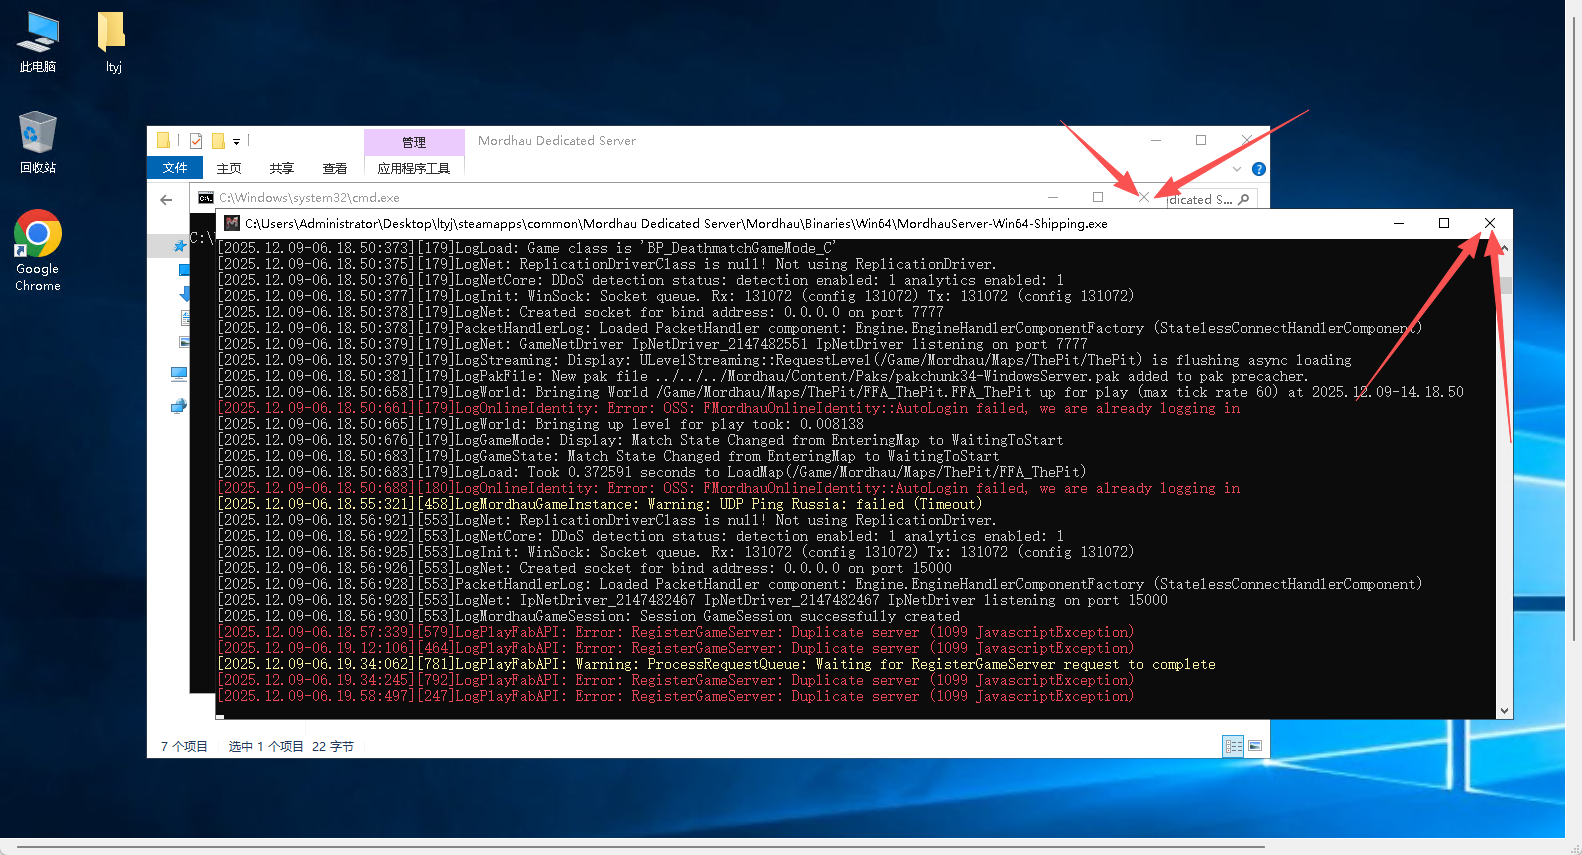
Task: Switch to details view layout in status bar
Action: 1234,746
